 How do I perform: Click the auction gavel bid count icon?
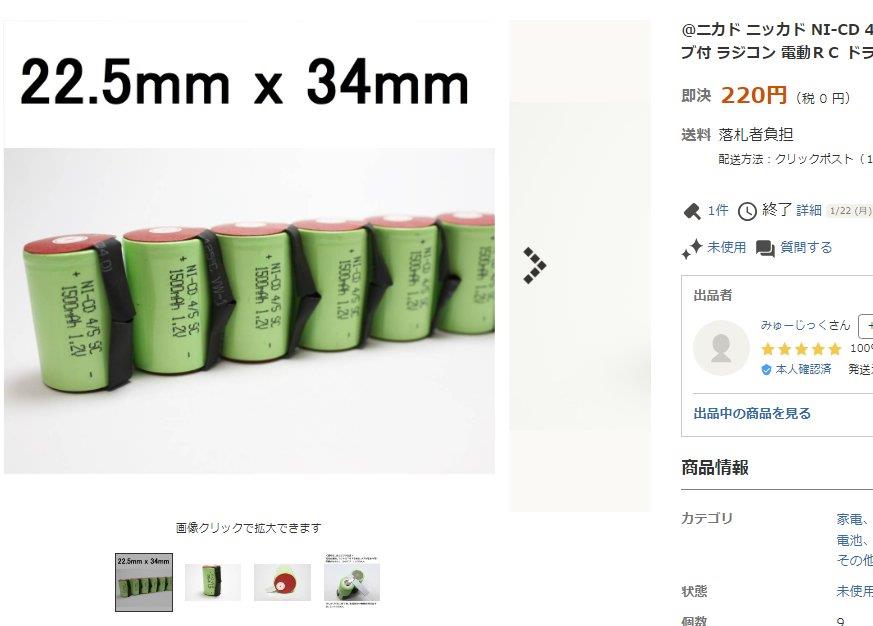691,211
